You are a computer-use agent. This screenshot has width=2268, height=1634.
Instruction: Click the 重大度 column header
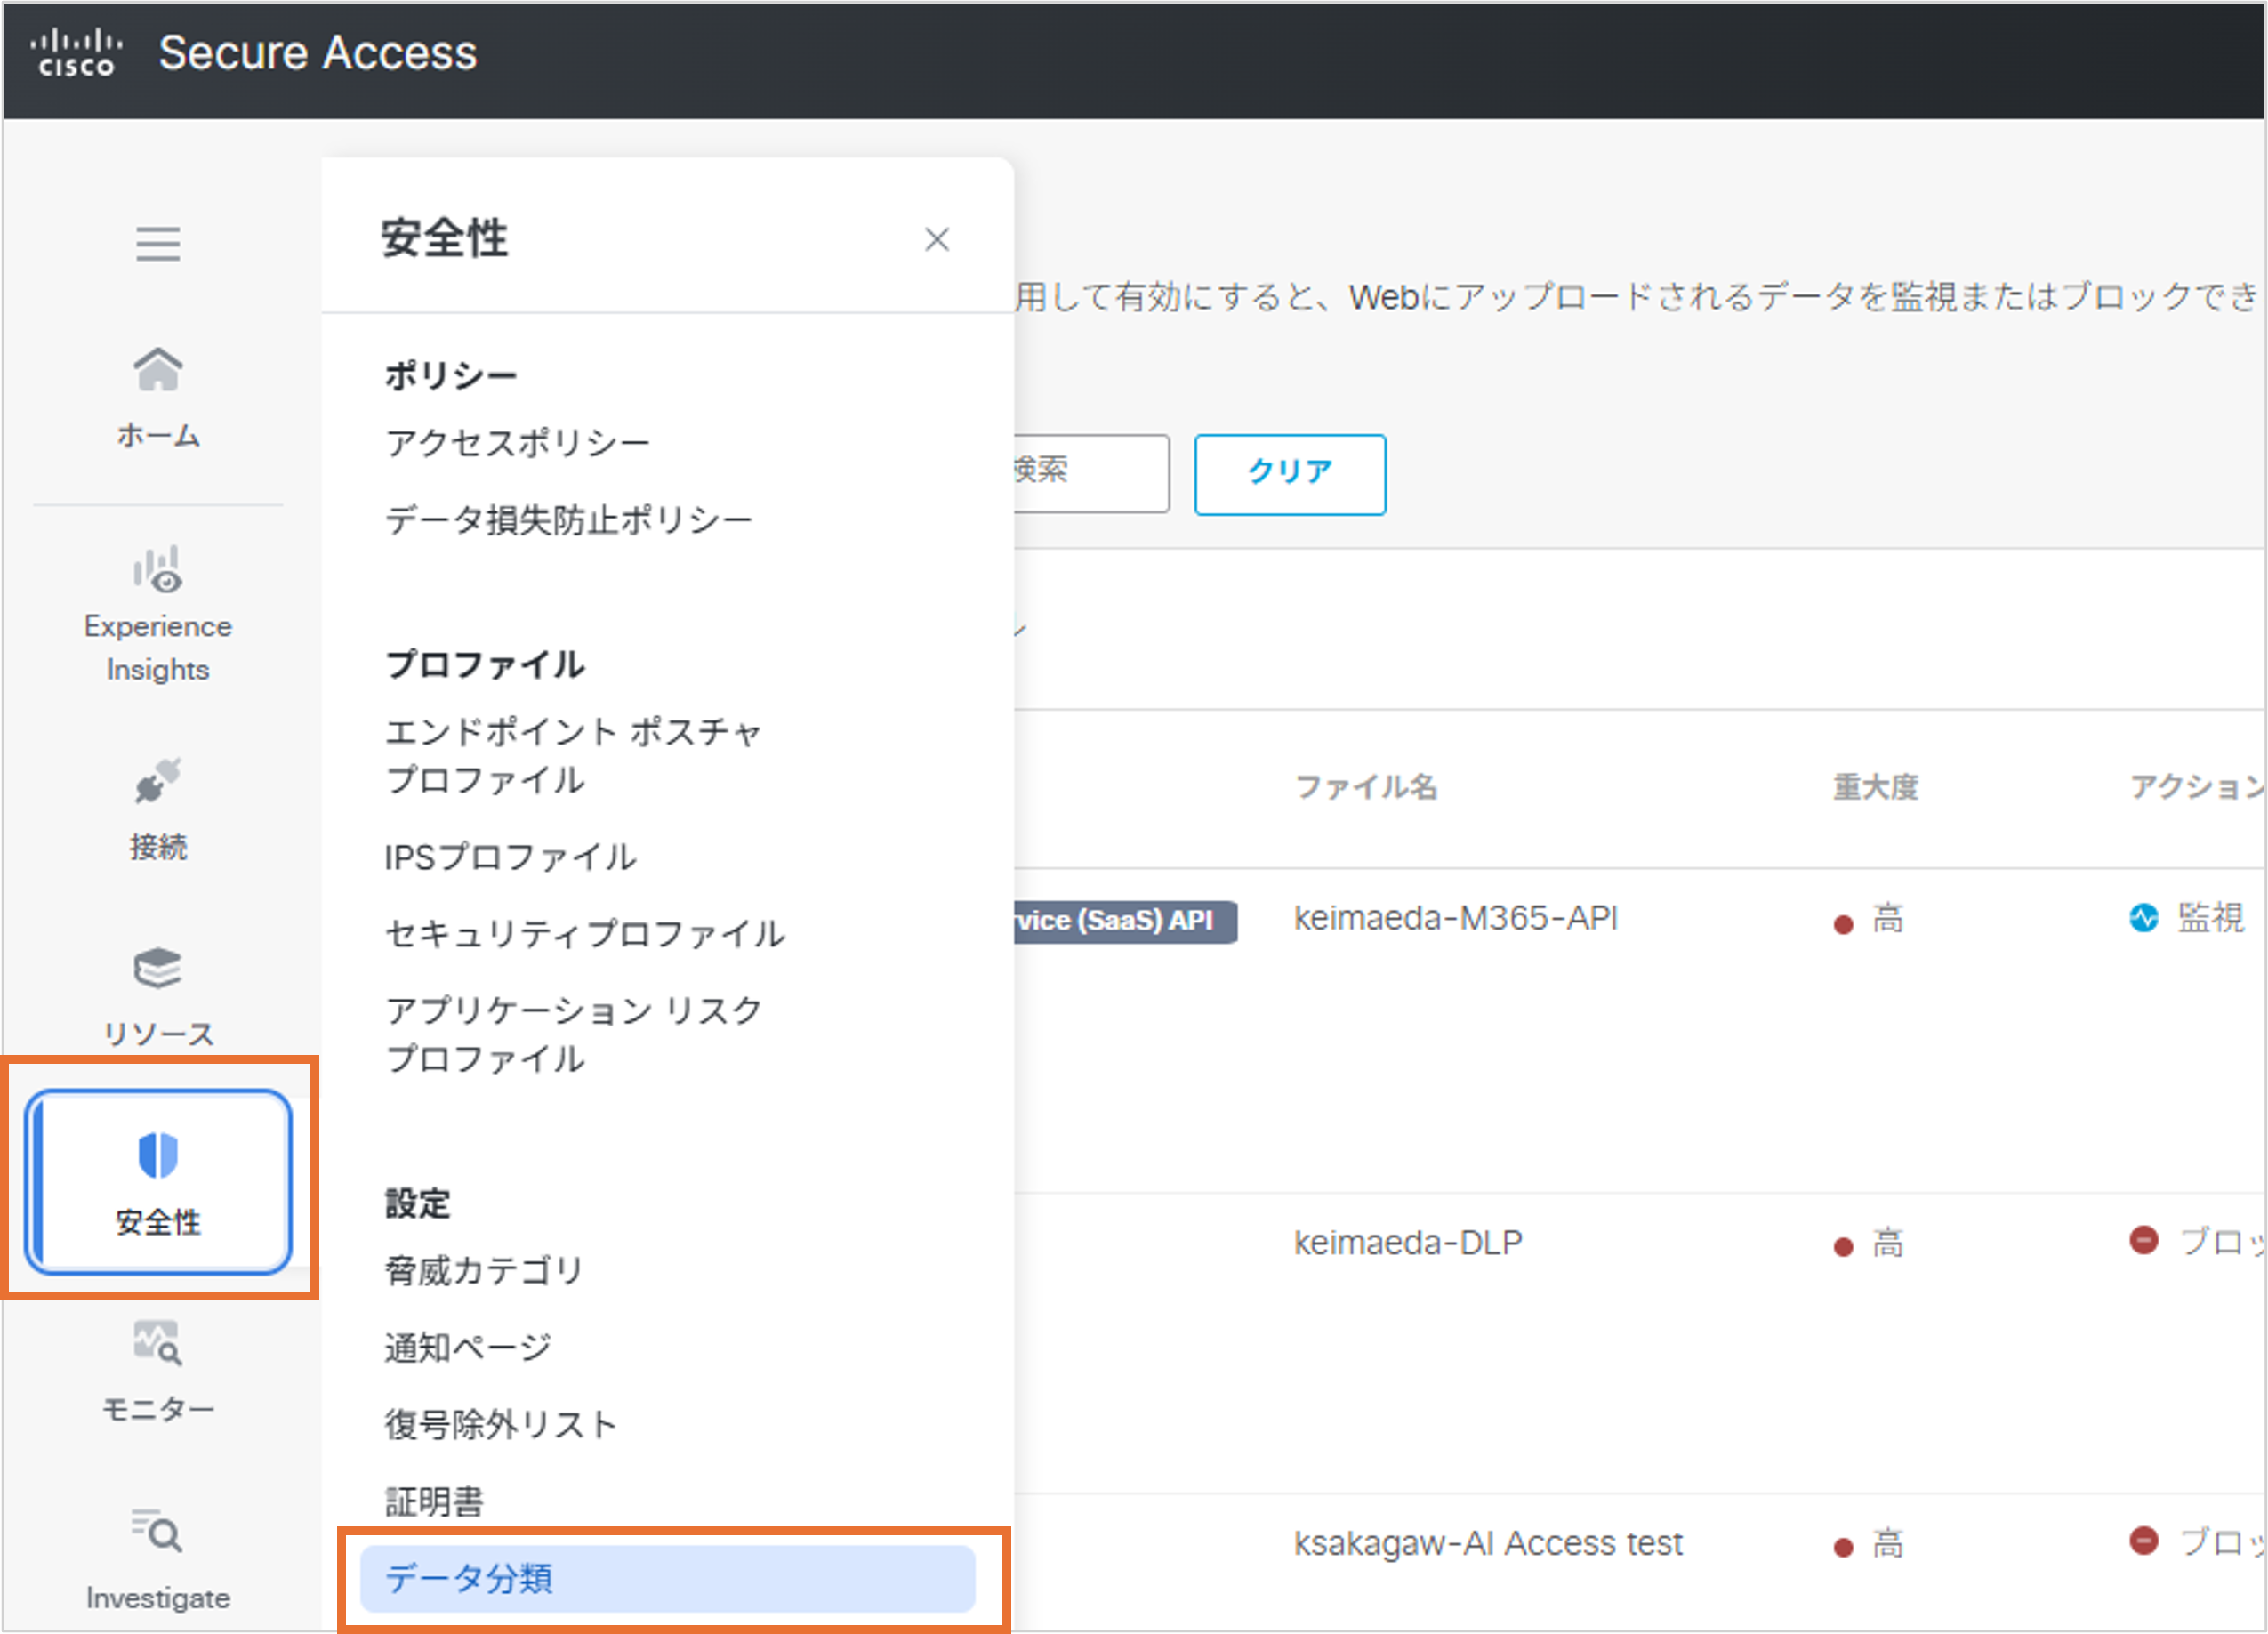point(1876,787)
